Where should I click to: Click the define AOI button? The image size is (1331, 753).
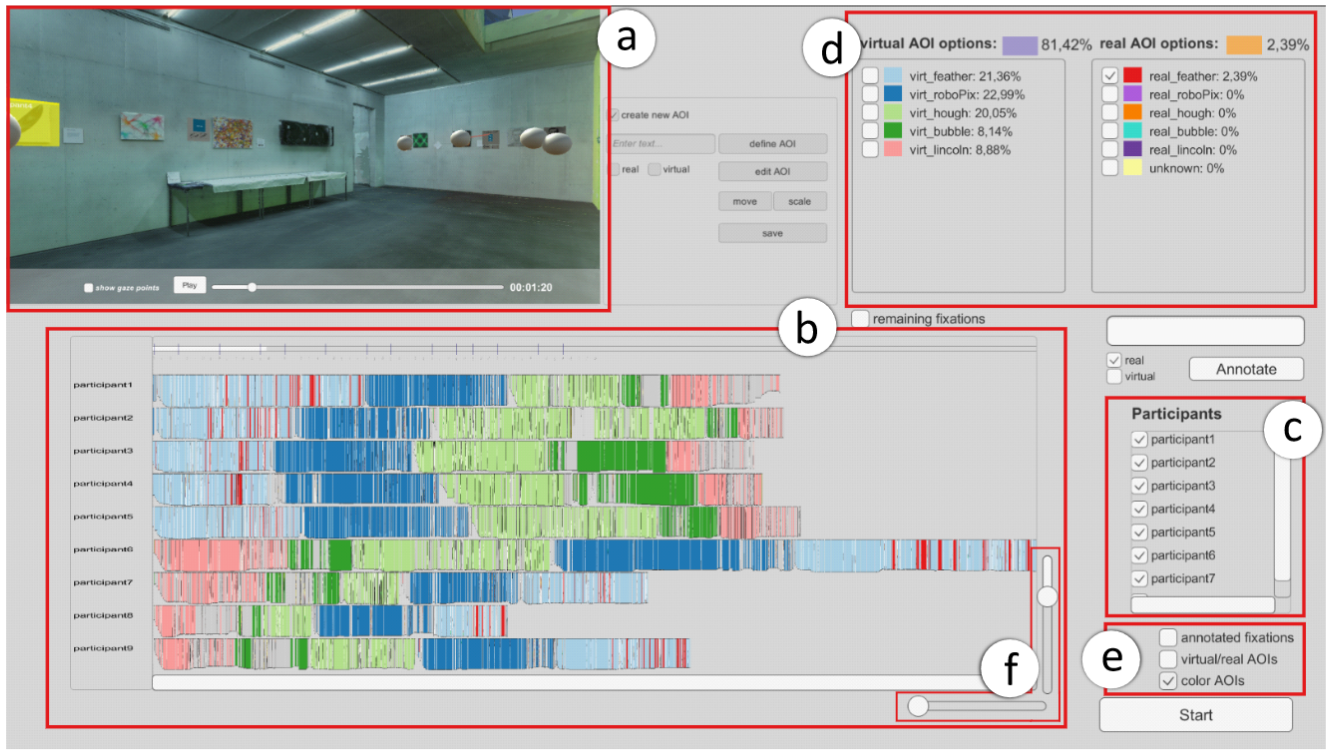(x=773, y=144)
